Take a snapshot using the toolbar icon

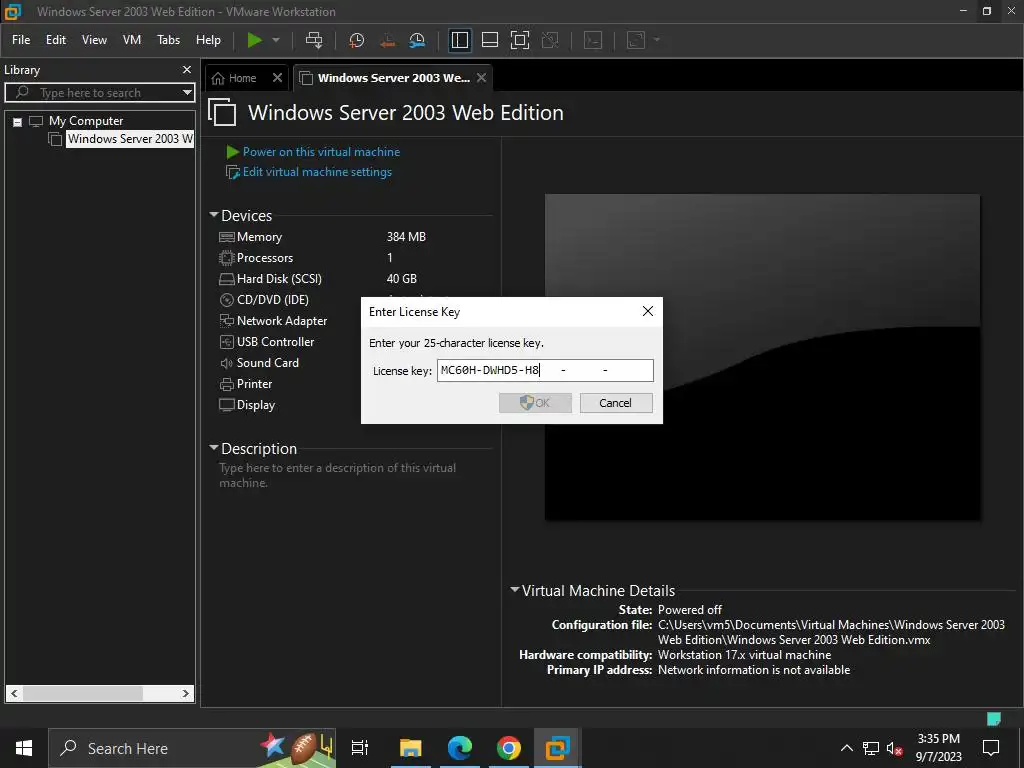(357, 40)
